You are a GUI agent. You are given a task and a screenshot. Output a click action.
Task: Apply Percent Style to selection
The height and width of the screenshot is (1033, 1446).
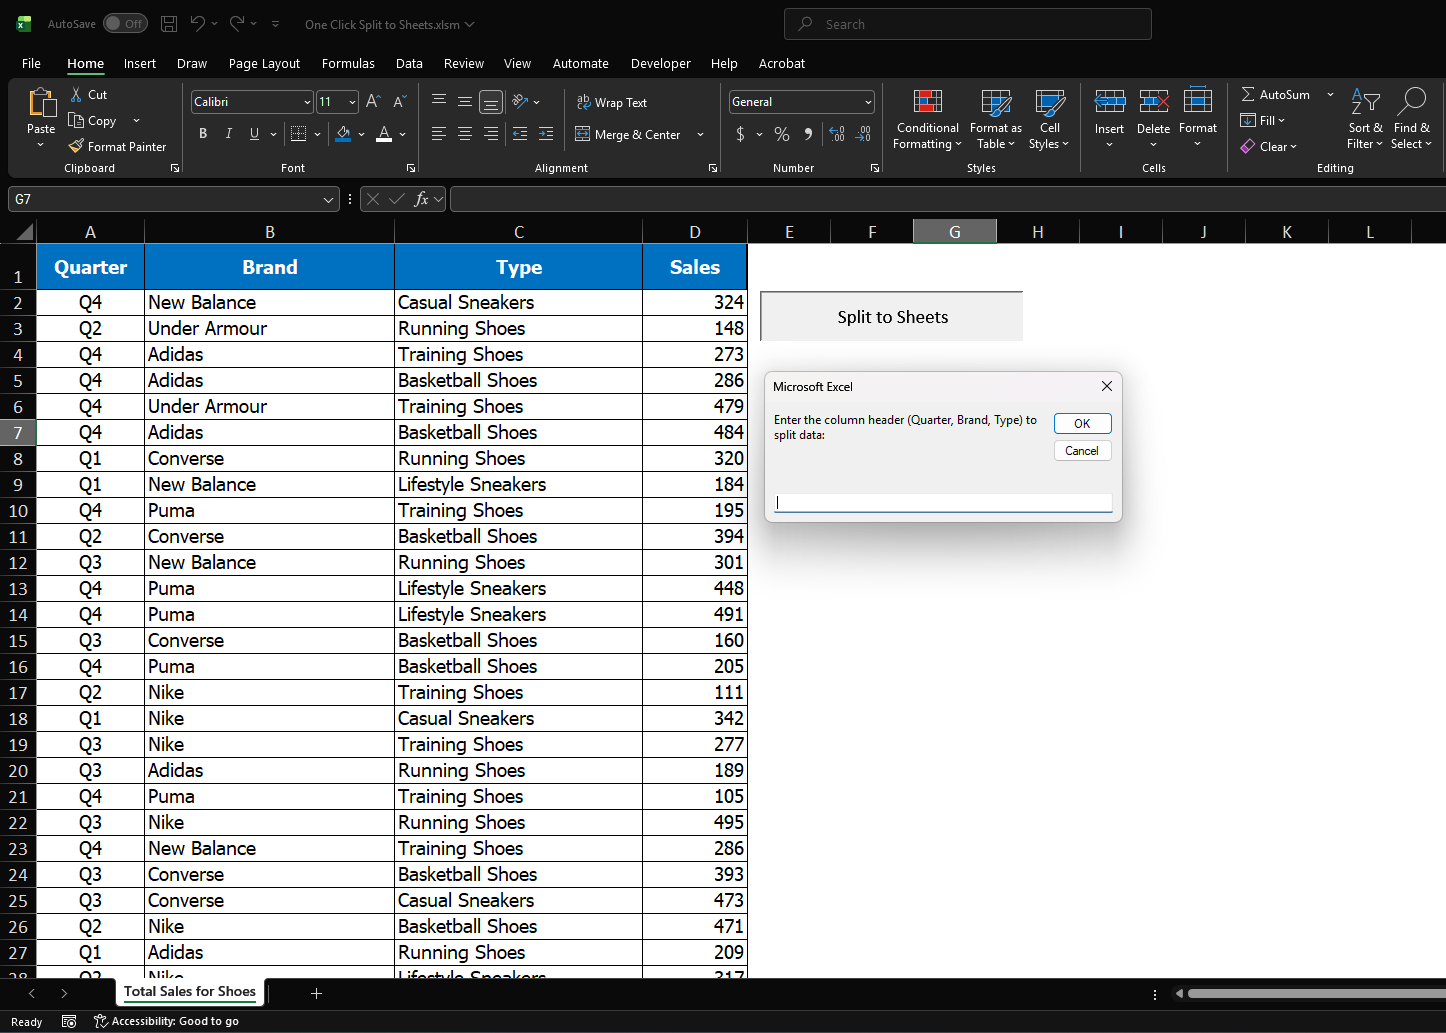[x=782, y=133]
